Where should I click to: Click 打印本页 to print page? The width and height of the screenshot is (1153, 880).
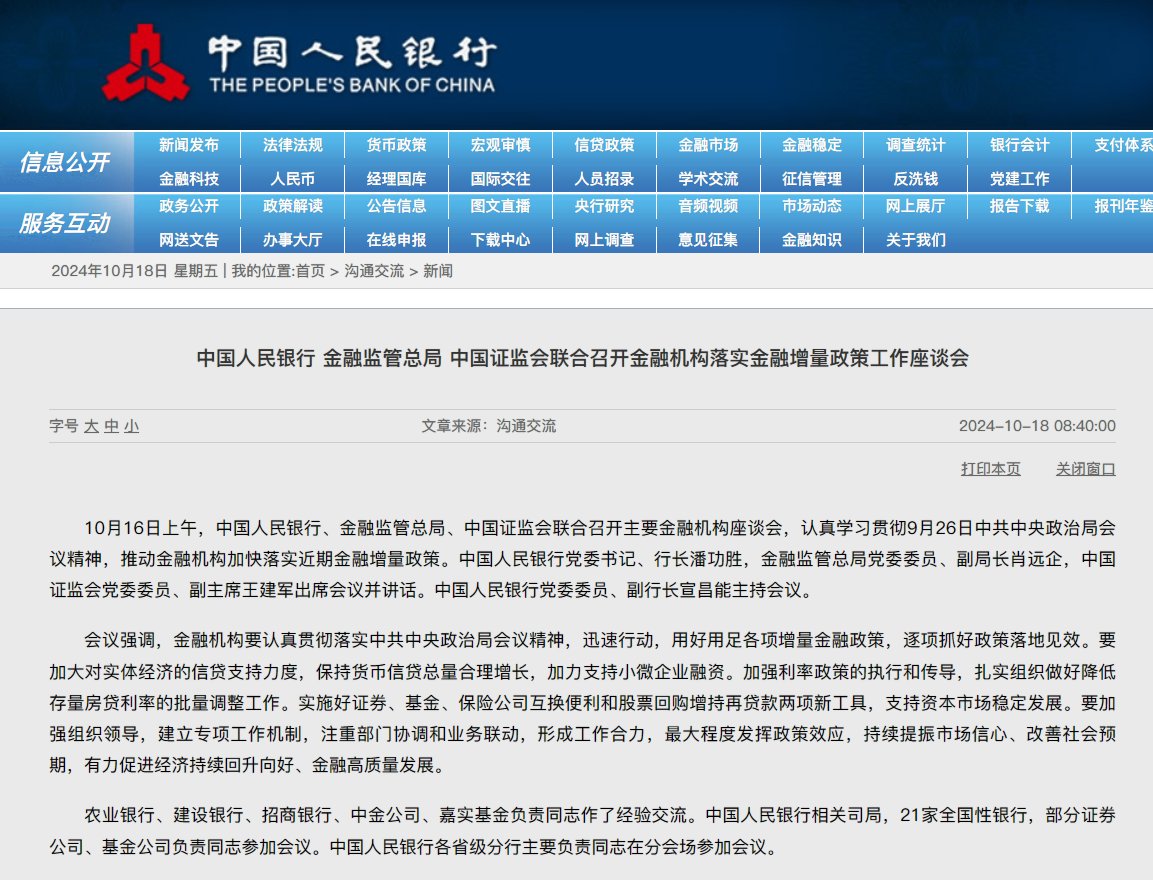(x=990, y=469)
